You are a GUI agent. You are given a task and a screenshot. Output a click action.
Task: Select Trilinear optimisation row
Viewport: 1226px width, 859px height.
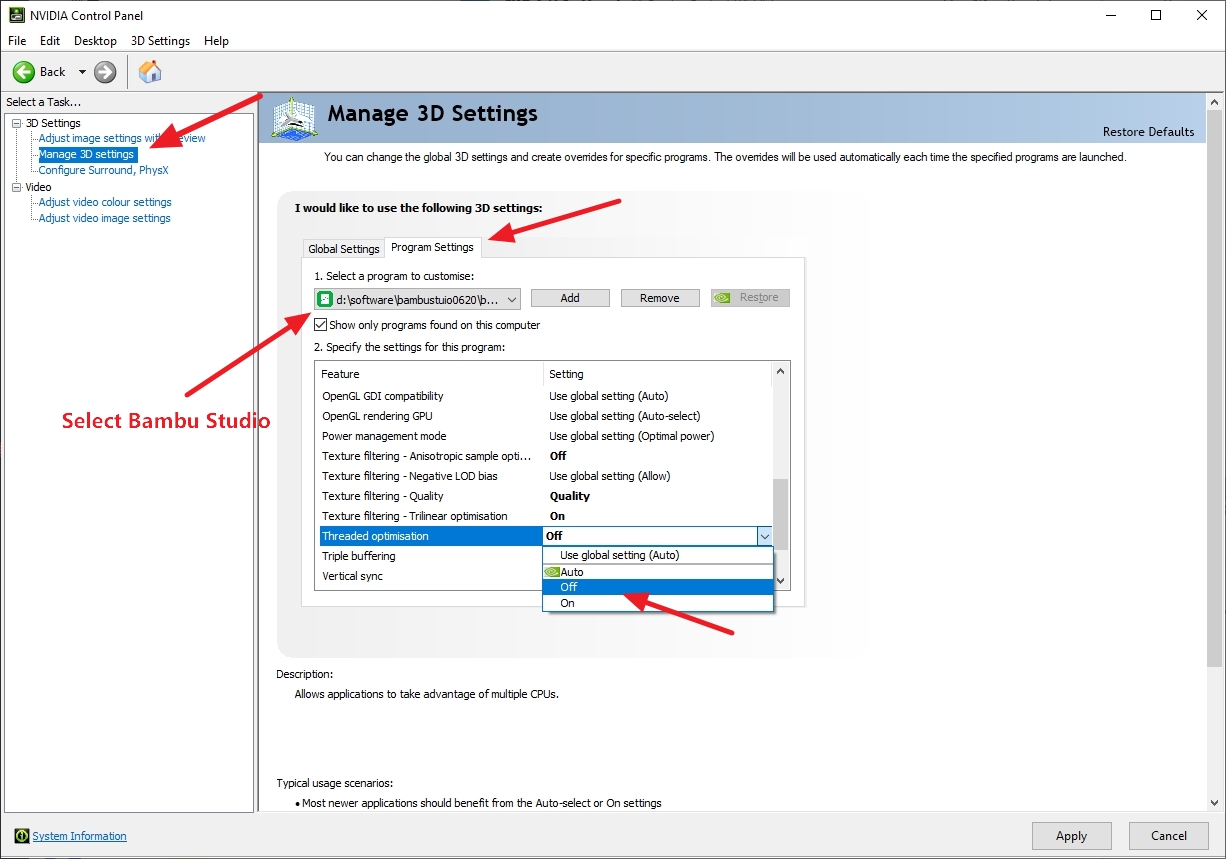pos(544,516)
